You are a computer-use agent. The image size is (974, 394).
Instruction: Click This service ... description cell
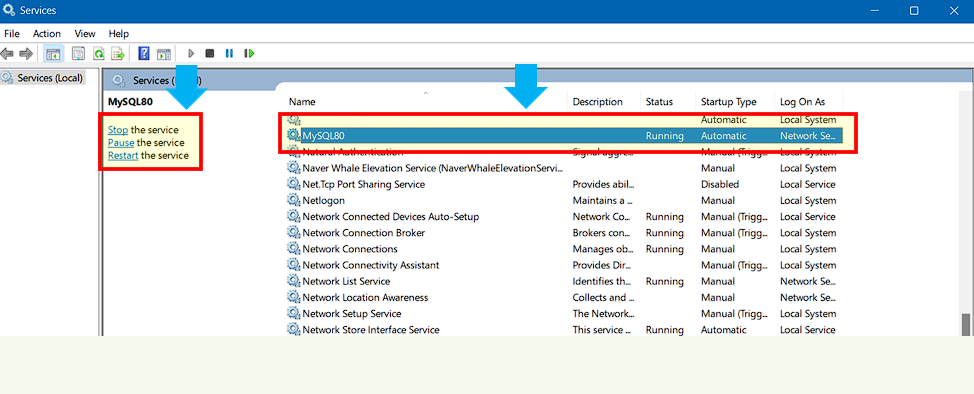(603, 329)
